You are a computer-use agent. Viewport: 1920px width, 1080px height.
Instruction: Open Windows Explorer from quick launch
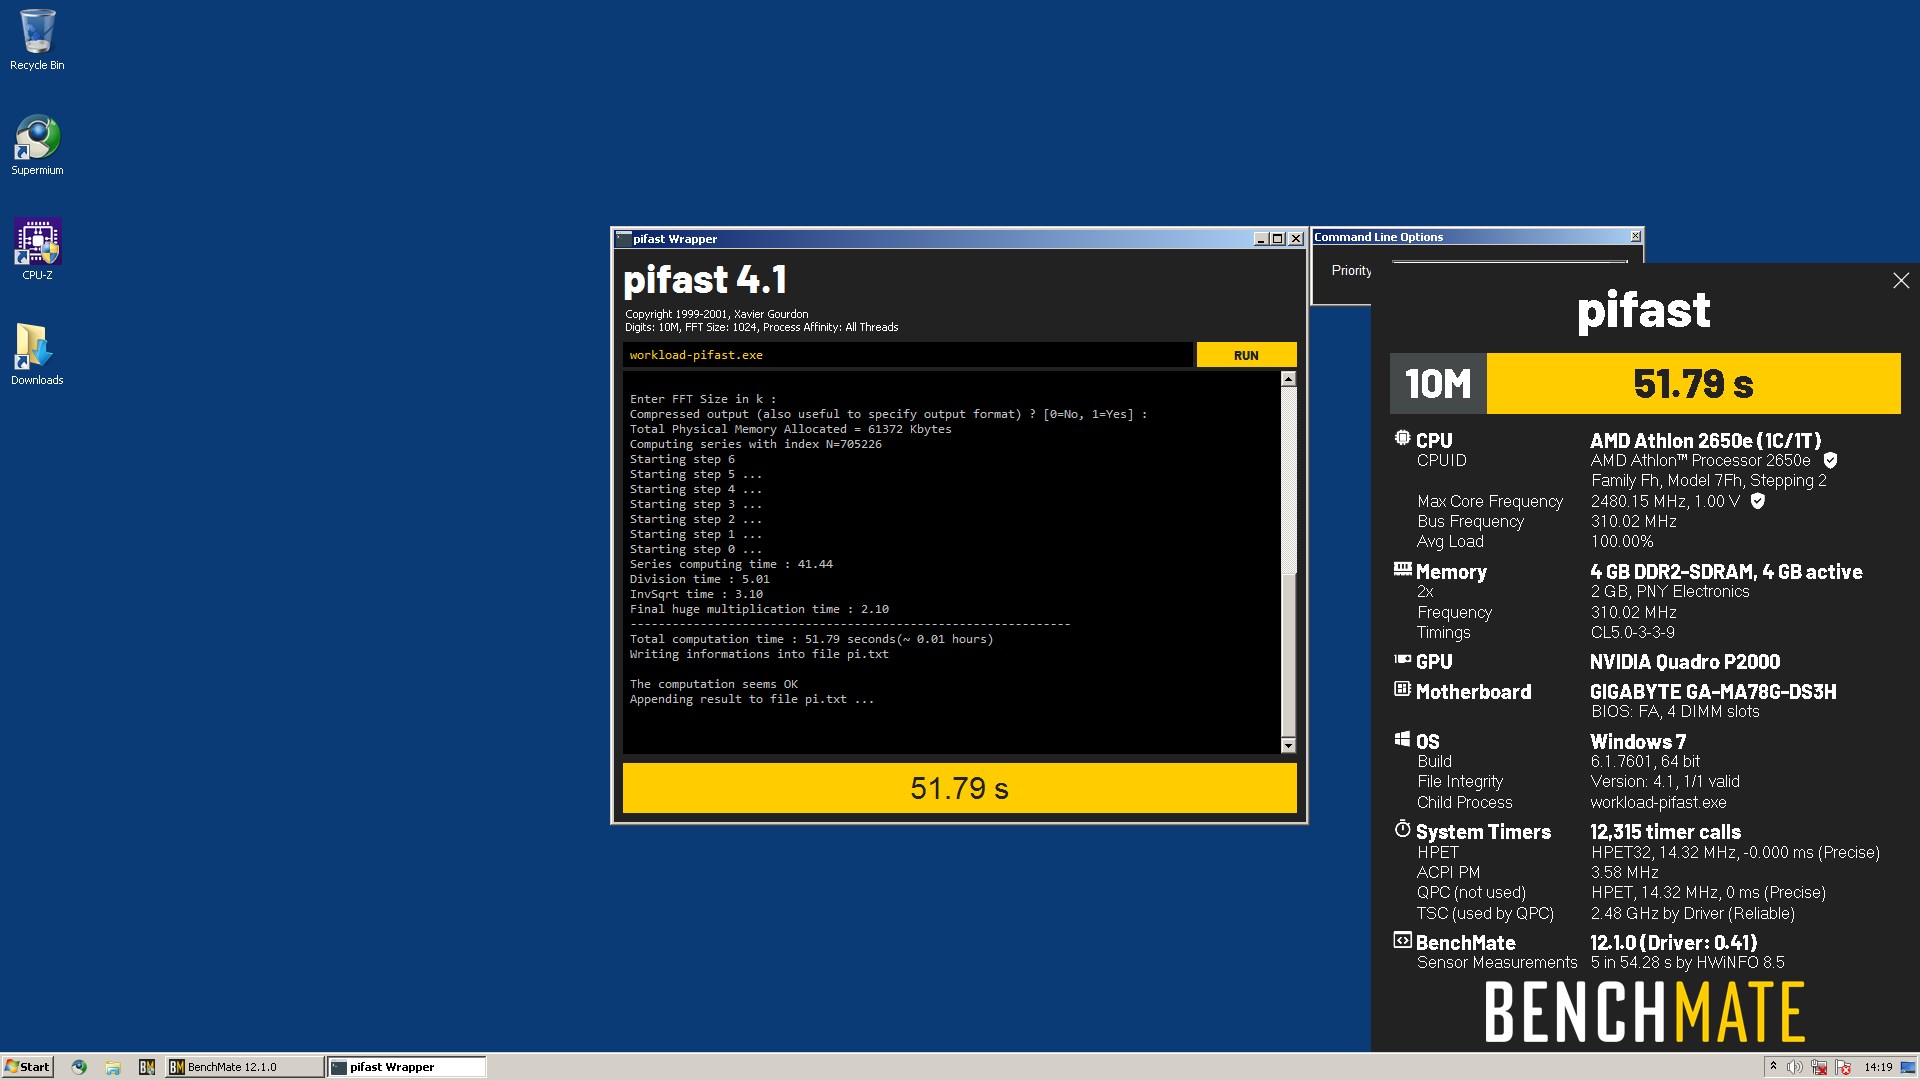[113, 1067]
